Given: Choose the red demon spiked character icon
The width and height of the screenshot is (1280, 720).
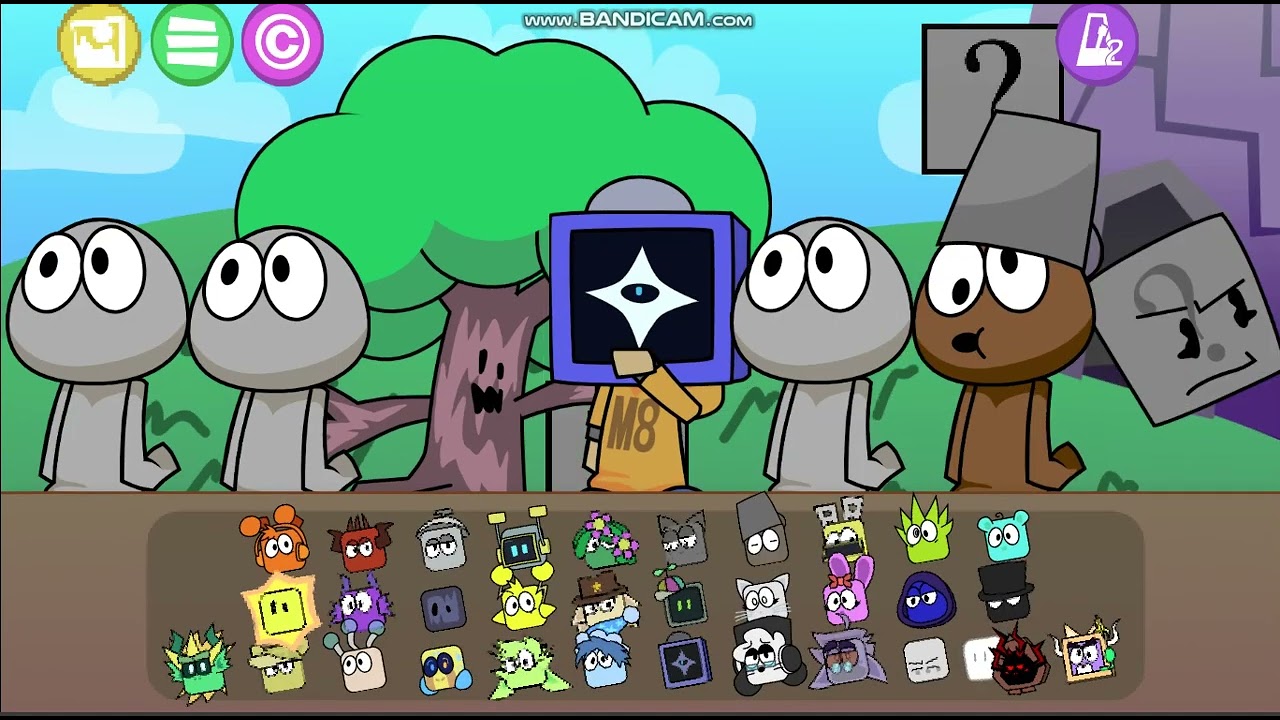Looking at the screenshot, I should (1019, 659).
